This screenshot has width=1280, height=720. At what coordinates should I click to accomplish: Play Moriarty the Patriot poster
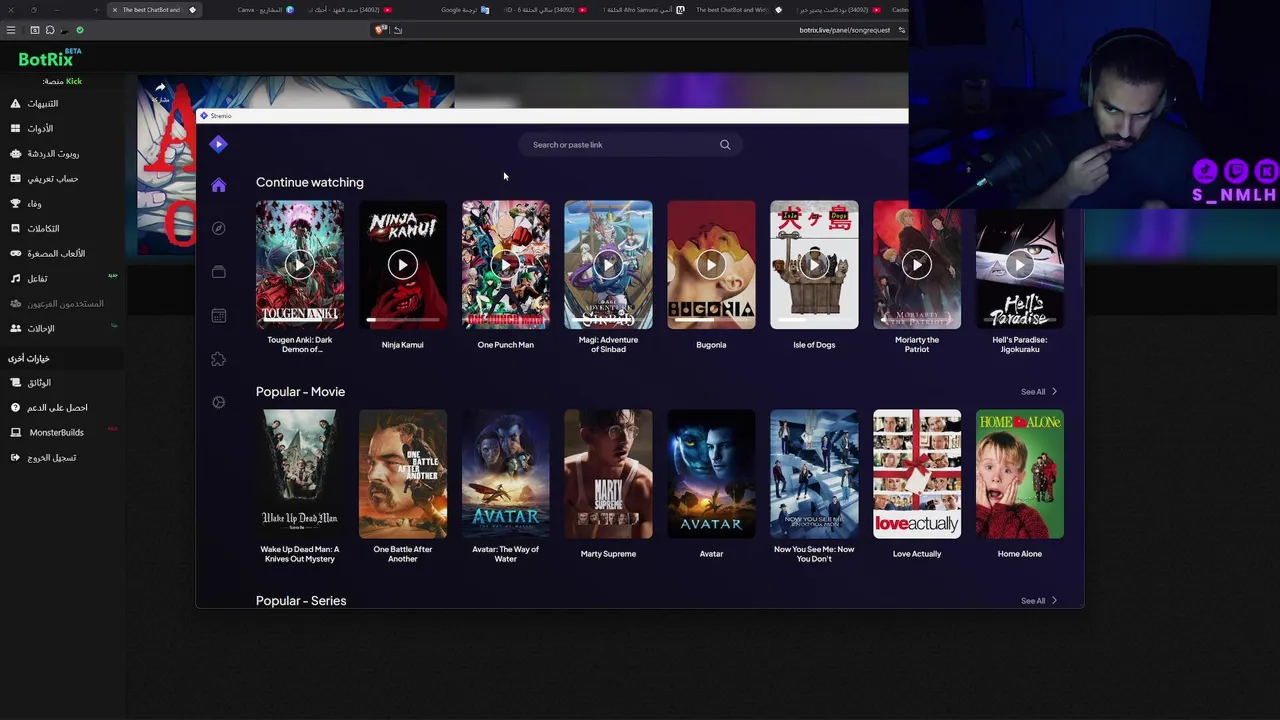[917, 265]
